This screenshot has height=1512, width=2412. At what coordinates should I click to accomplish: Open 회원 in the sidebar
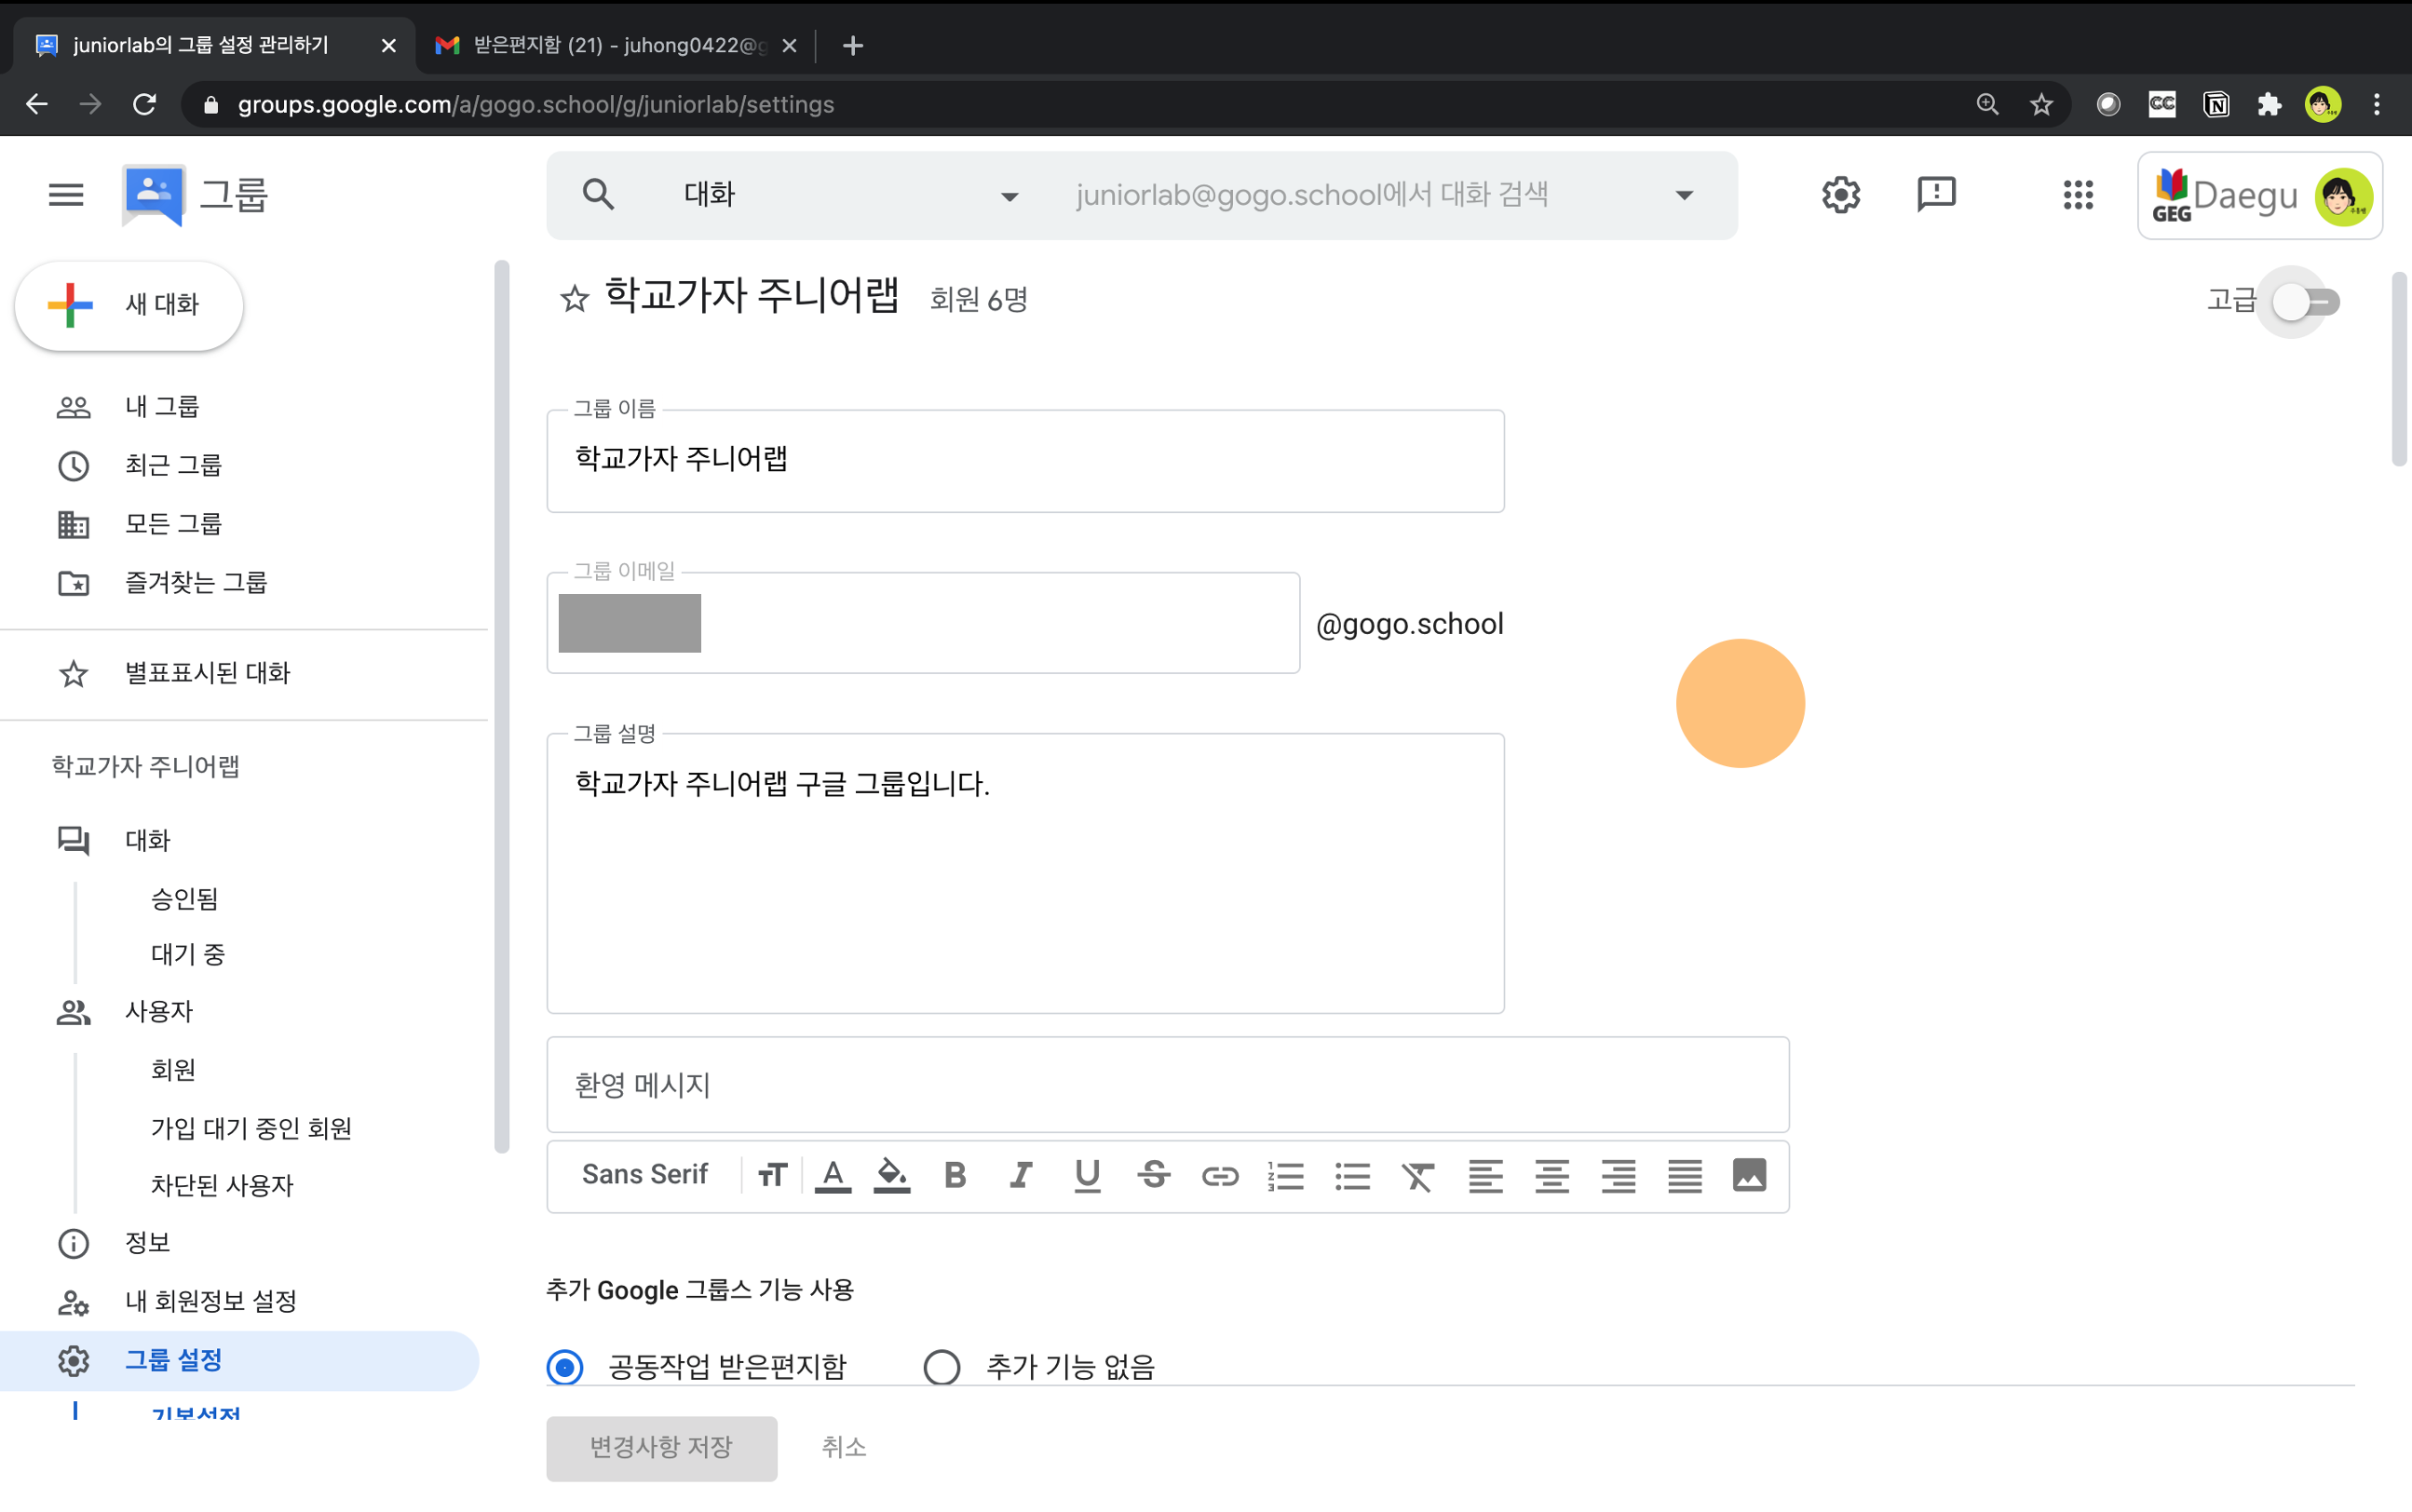click(x=173, y=1069)
